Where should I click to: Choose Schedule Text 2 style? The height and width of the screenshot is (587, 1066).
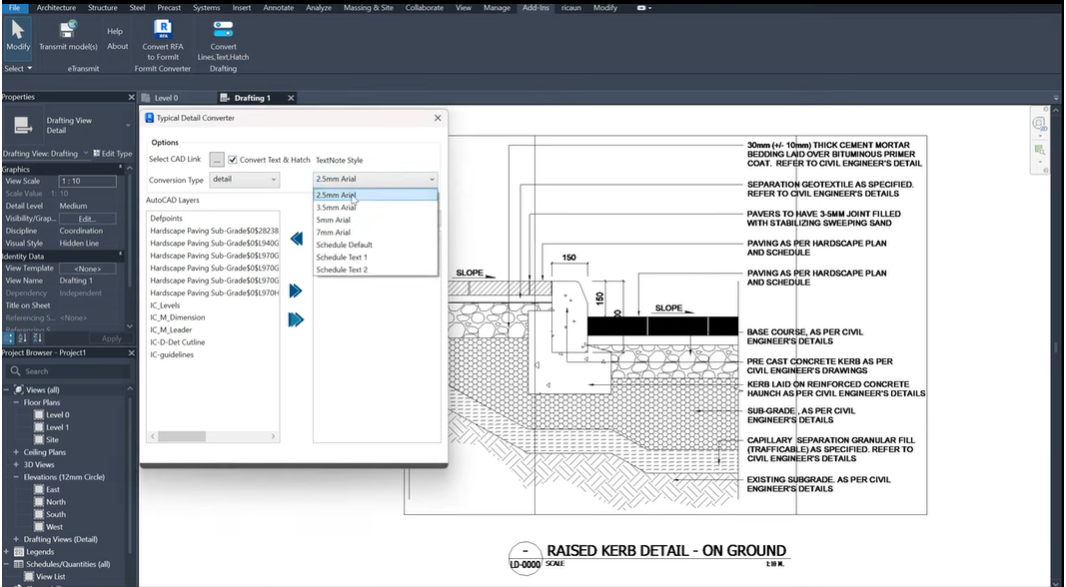(x=375, y=269)
